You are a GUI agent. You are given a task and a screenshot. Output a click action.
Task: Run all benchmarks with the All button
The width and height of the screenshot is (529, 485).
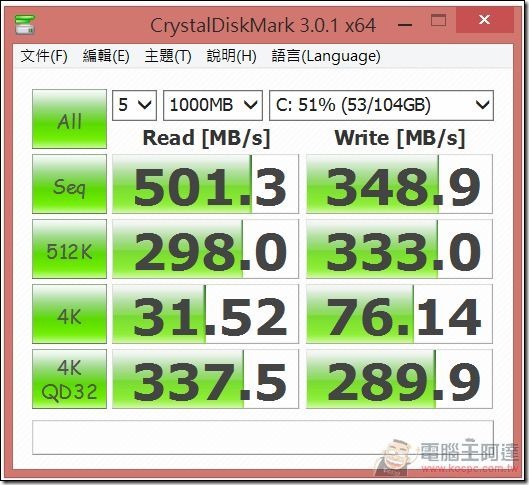coord(69,119)
